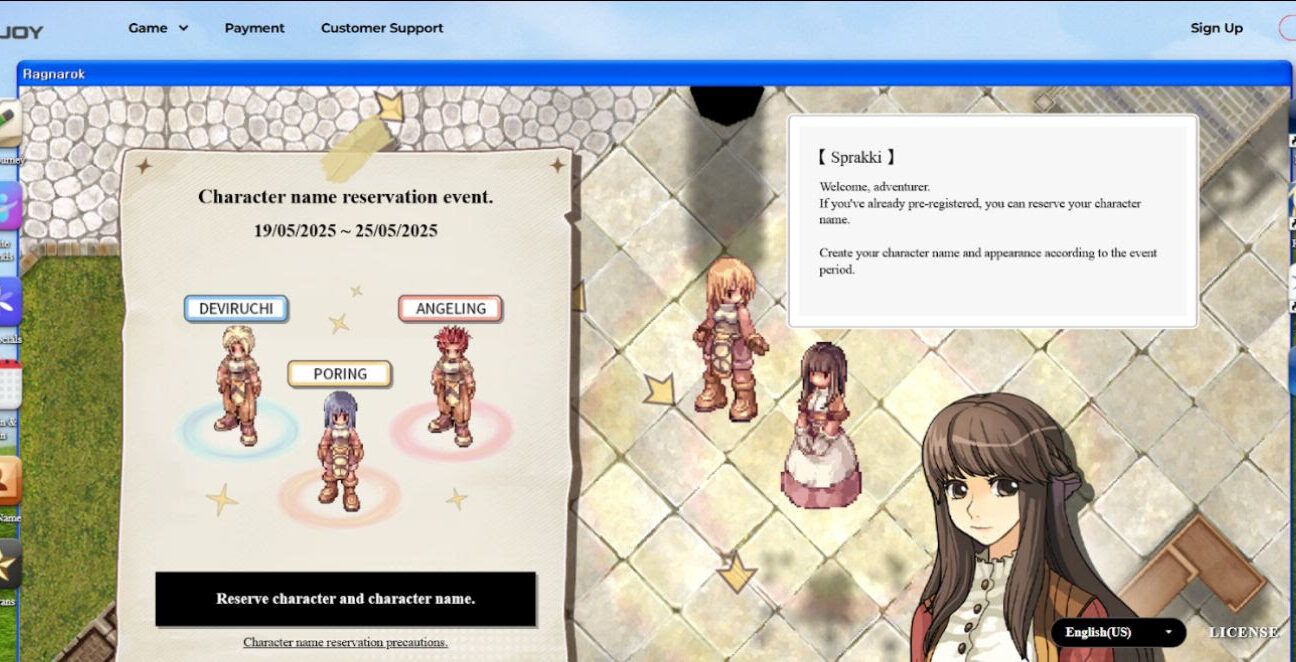Click the Ragnarok window title text
1296x662 pixels.
click(54, 74)
